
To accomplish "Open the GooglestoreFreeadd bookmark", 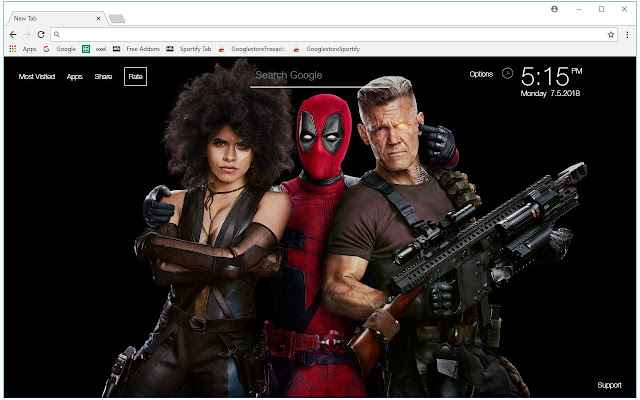I will [x=251, y=49].
